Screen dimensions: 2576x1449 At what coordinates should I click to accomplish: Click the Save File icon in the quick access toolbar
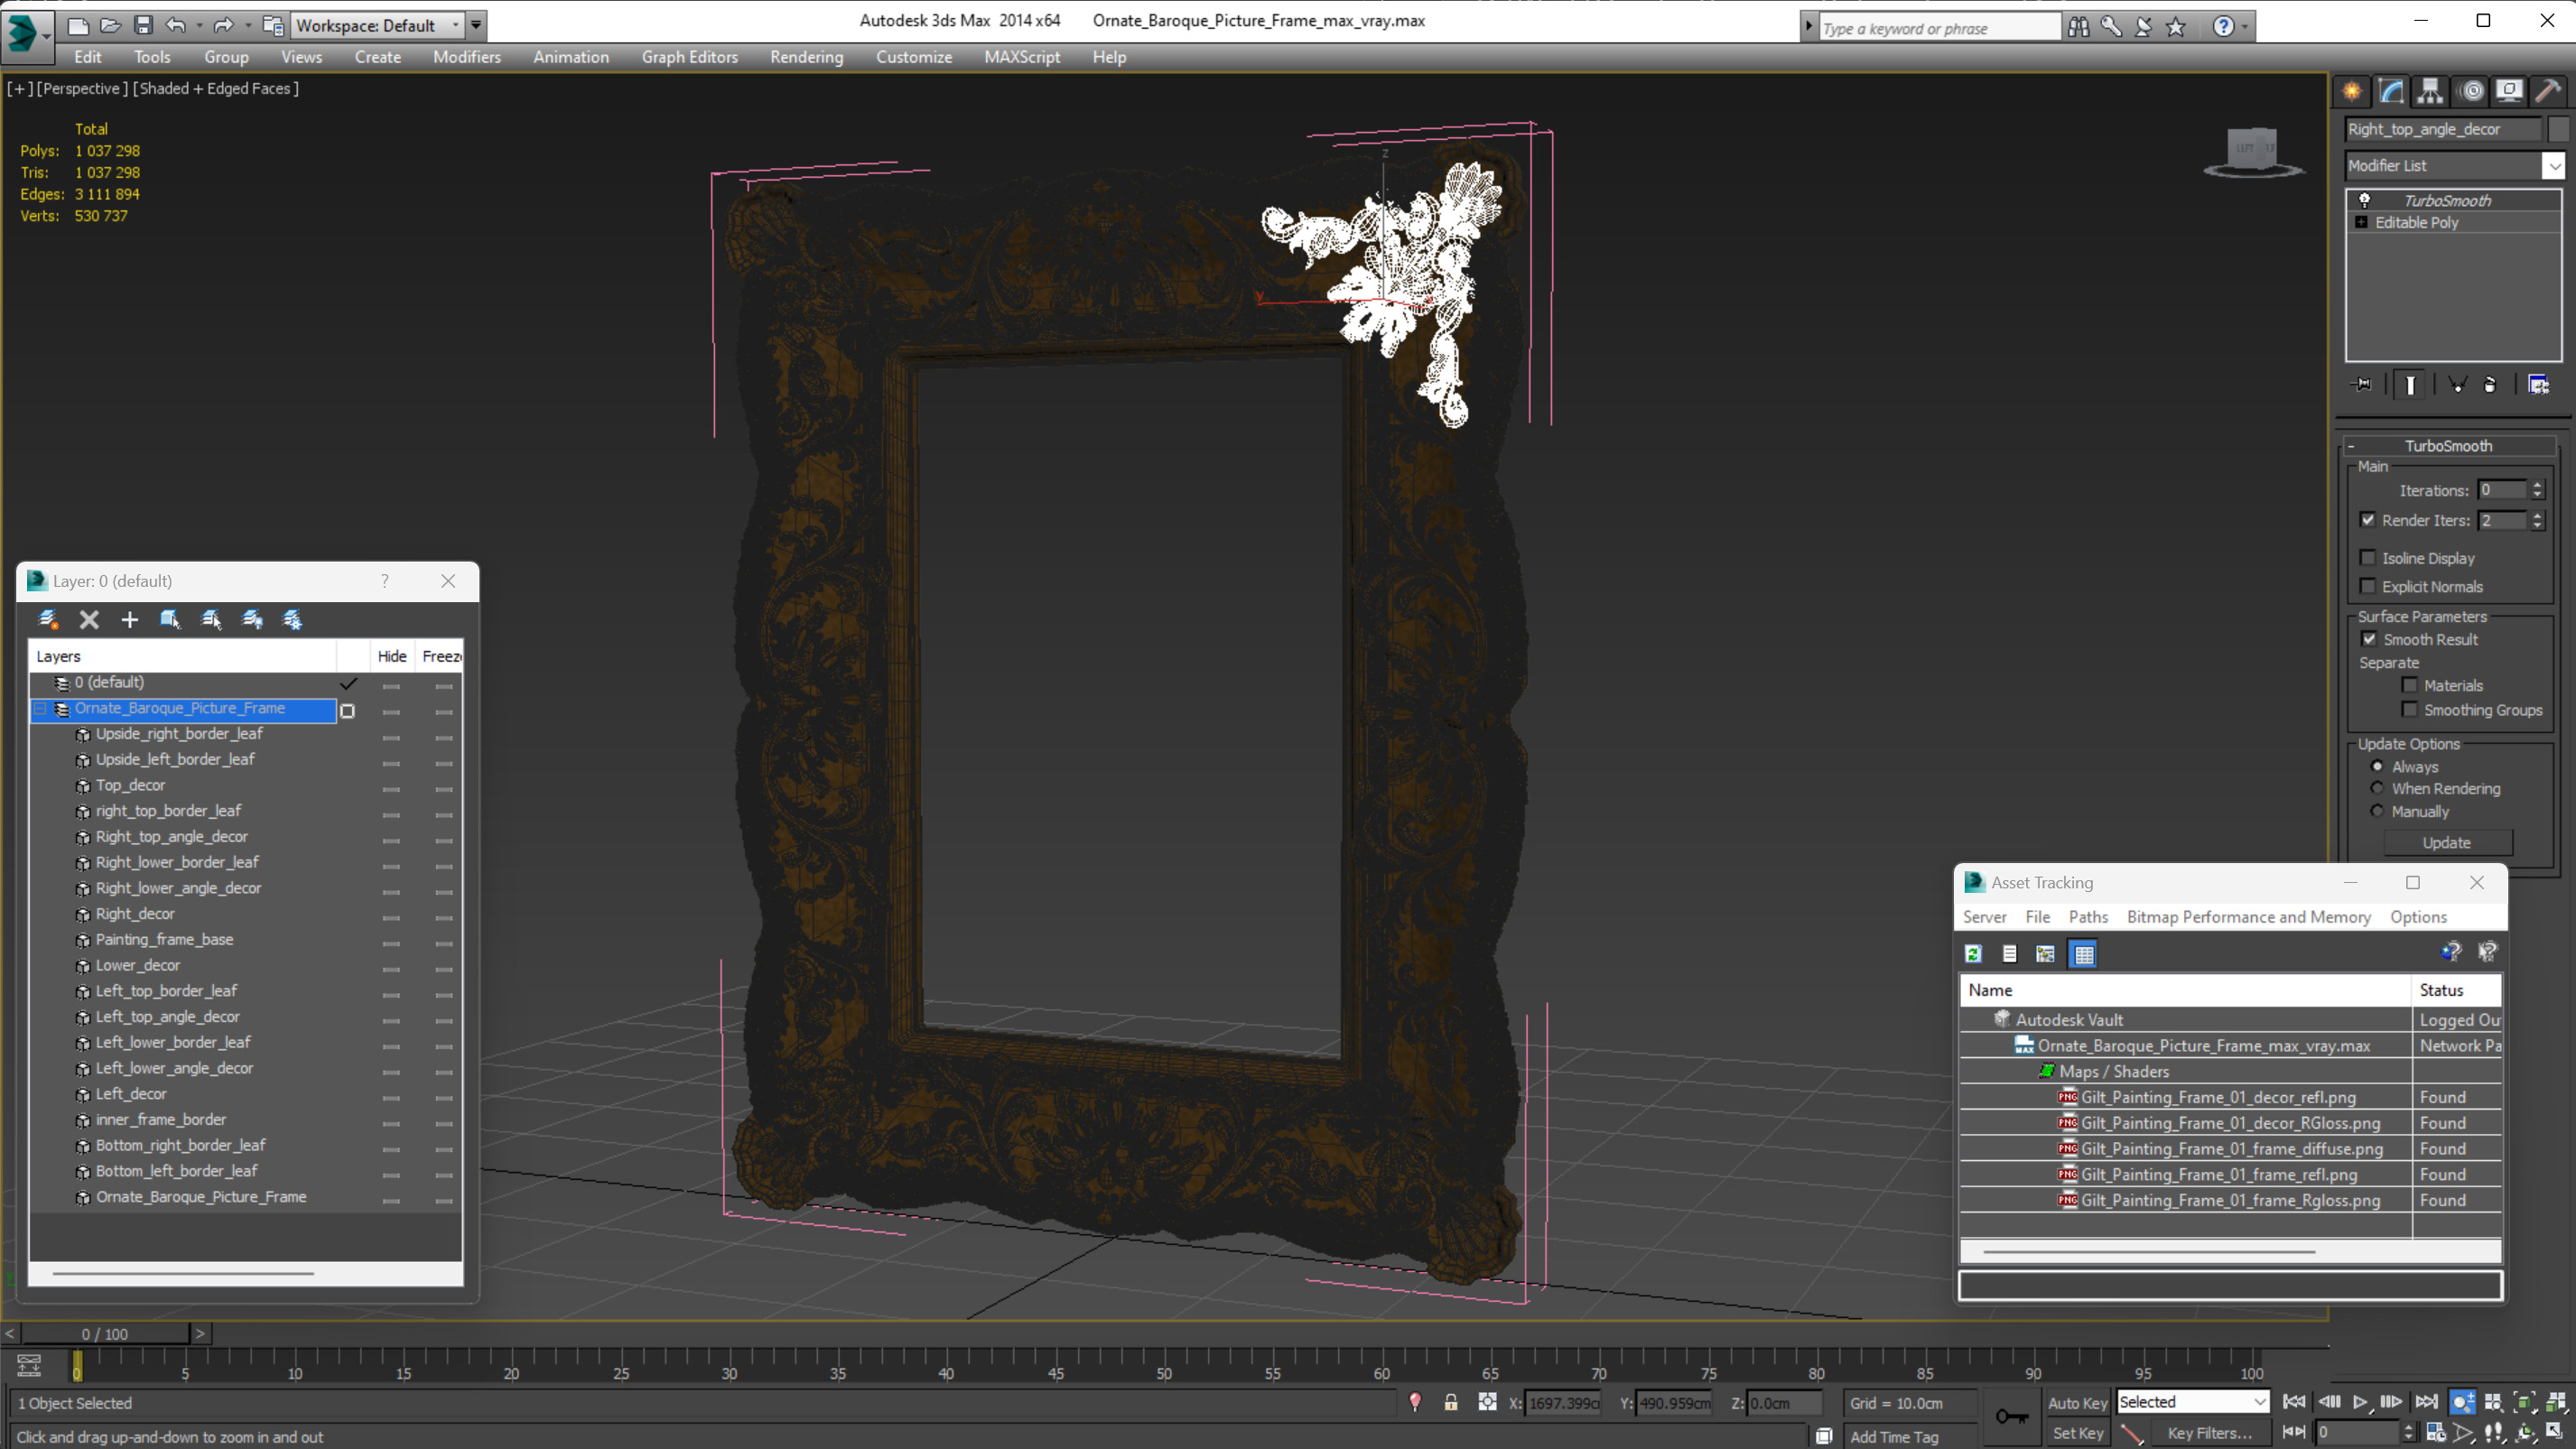pyautogui.click(x=143, y=25)
